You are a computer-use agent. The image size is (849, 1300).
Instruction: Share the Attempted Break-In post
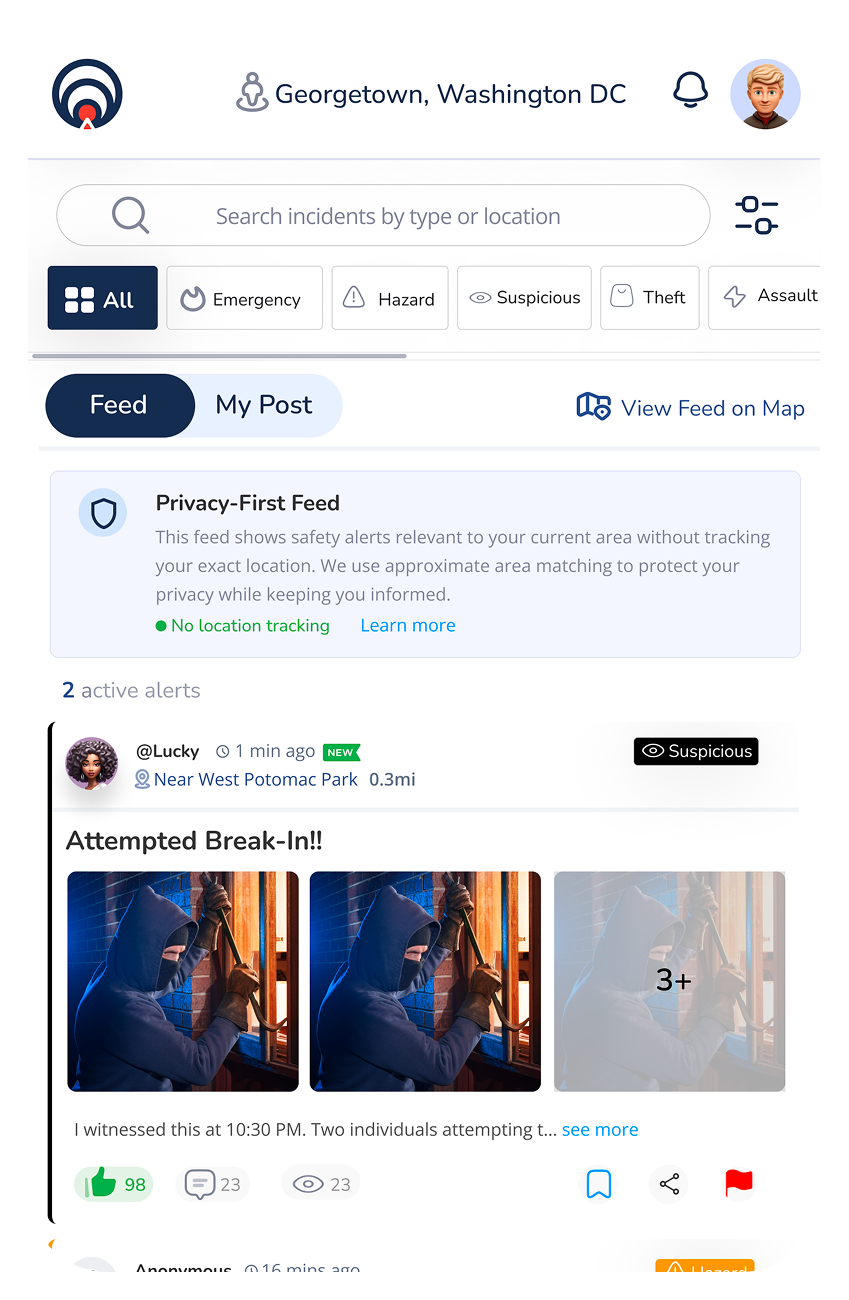pyautogui.click(x=669, y=1185)
